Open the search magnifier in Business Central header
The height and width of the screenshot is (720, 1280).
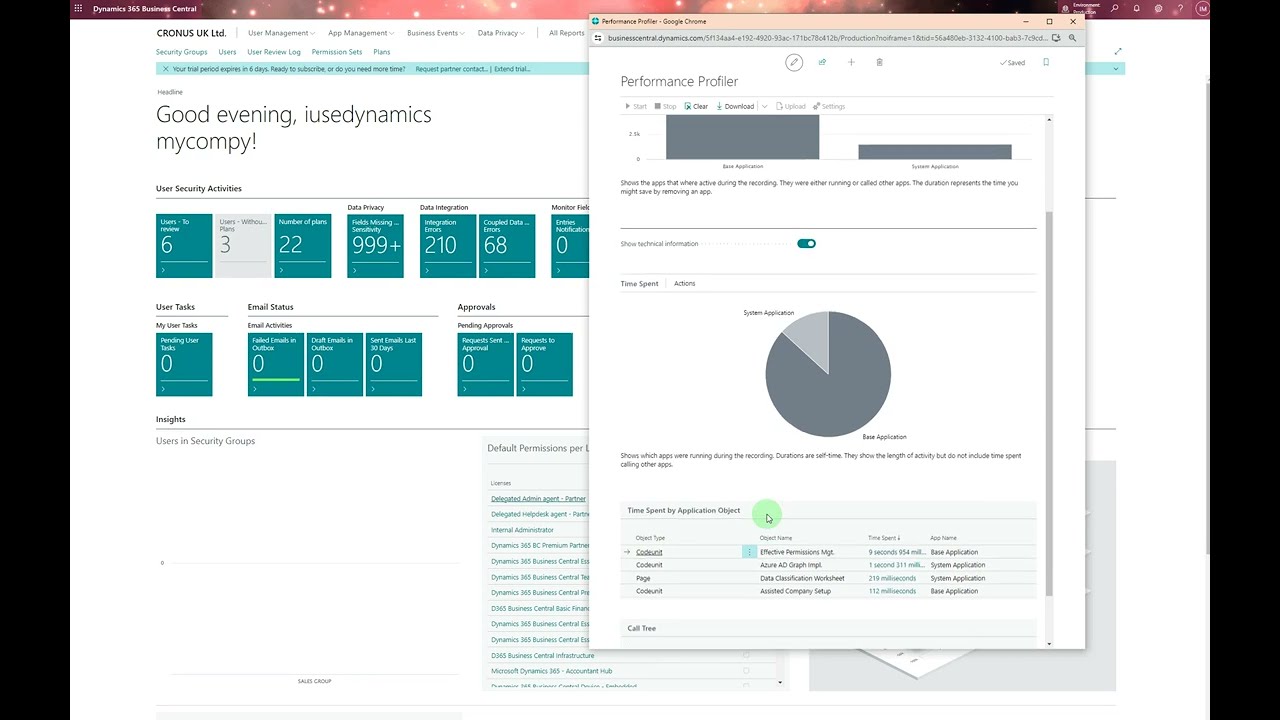1114,9
